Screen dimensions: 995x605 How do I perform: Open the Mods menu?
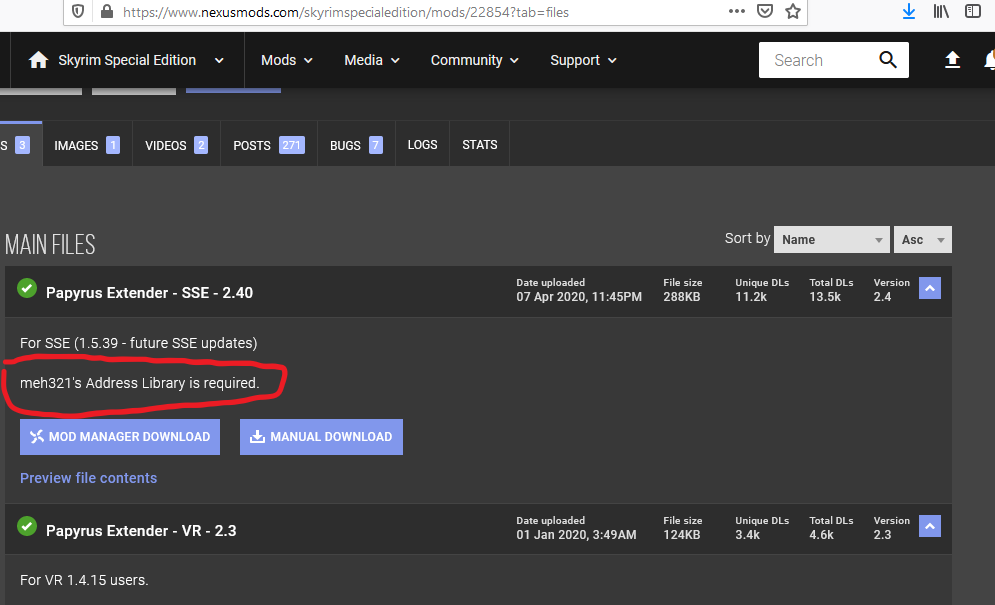287,60
